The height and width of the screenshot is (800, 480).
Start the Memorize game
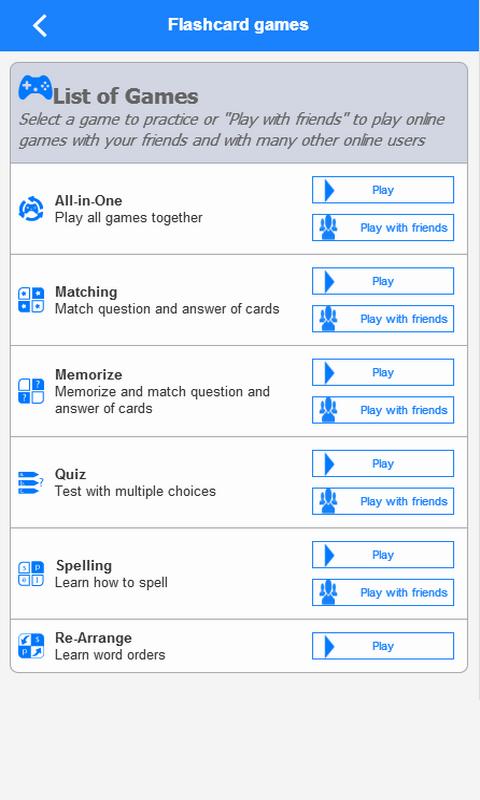click(x=383, y=372)
